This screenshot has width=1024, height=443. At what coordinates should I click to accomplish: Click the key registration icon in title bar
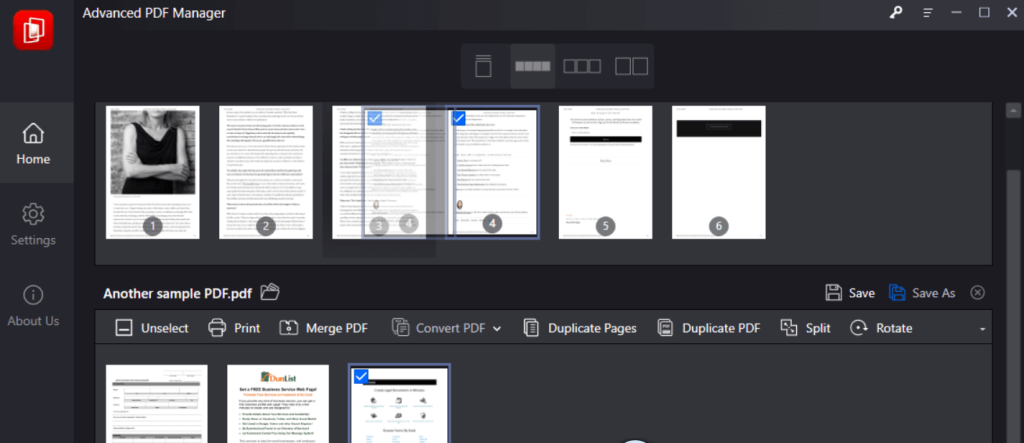click(895, 12)
